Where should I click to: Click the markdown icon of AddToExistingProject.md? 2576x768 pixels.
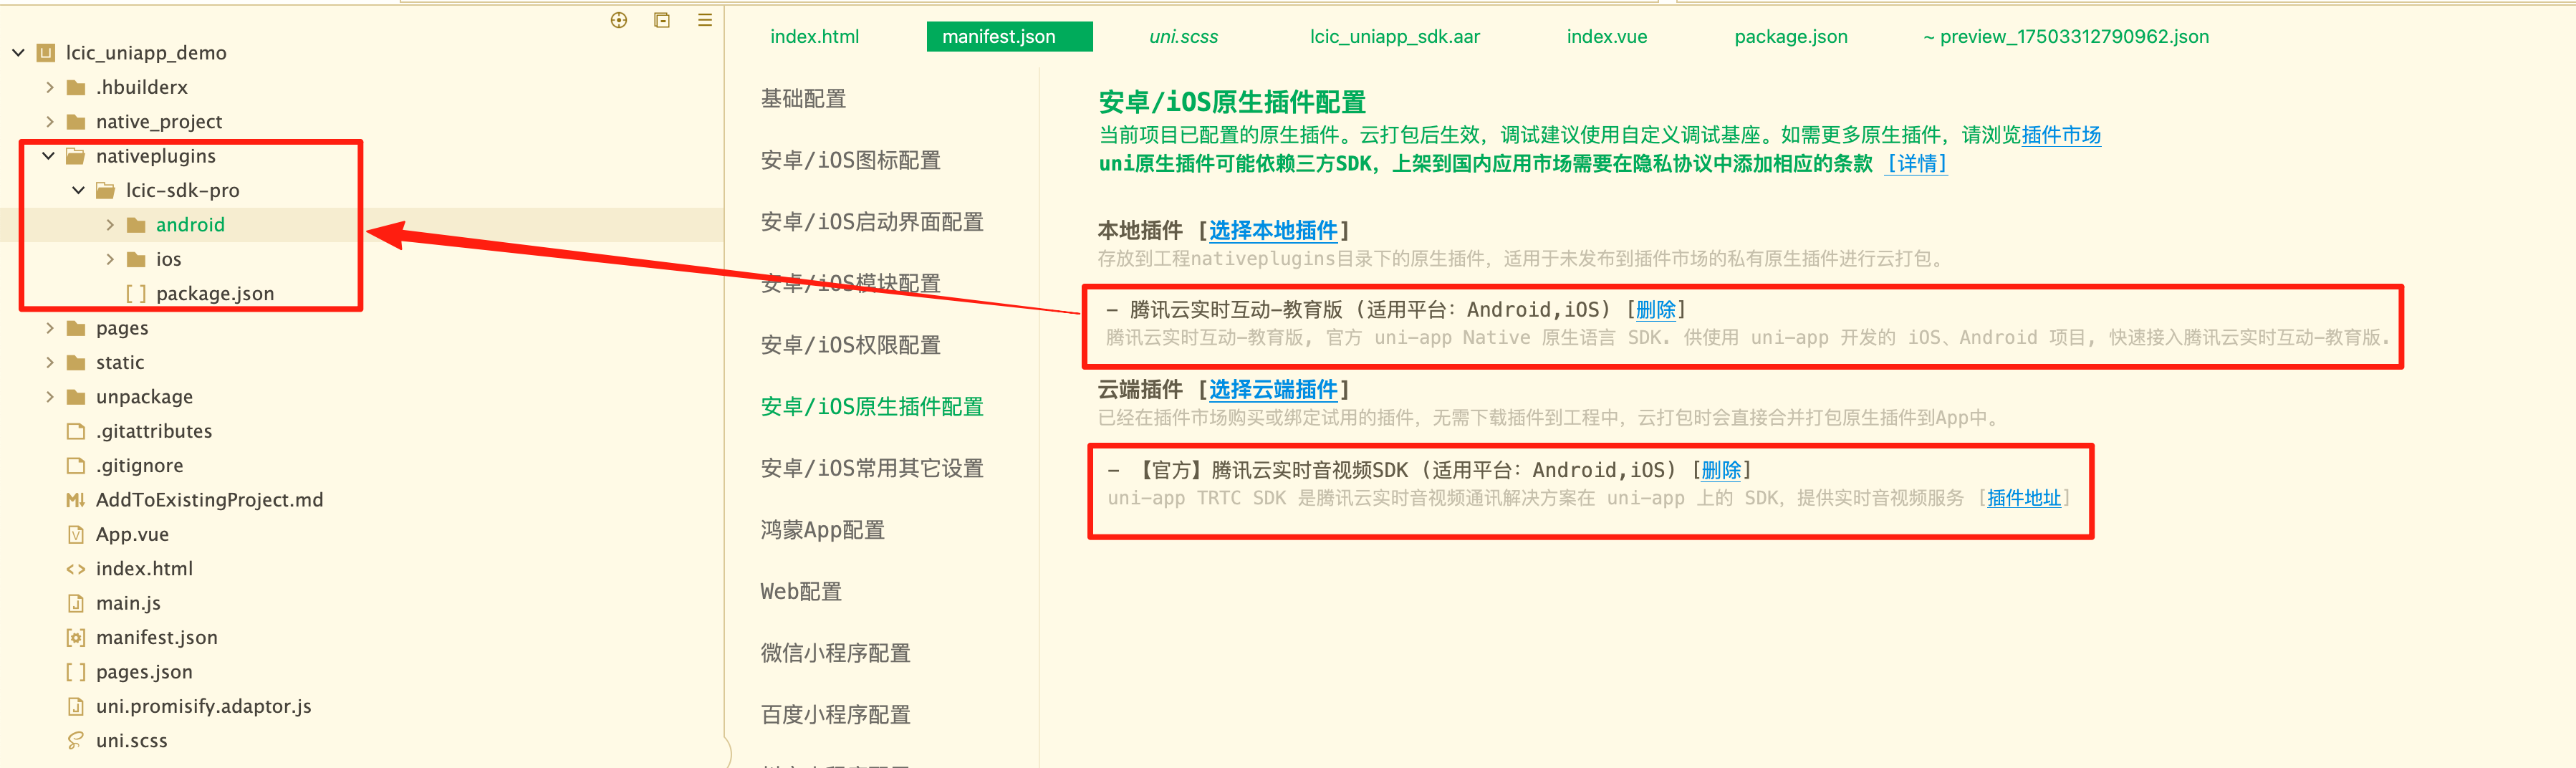(76, 500)
